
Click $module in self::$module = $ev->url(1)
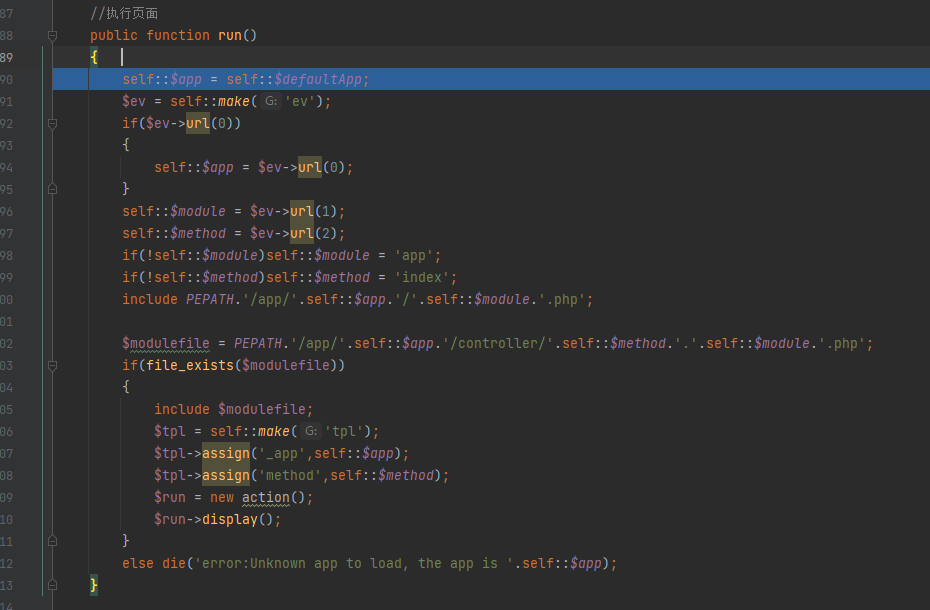tap(198, 211)
